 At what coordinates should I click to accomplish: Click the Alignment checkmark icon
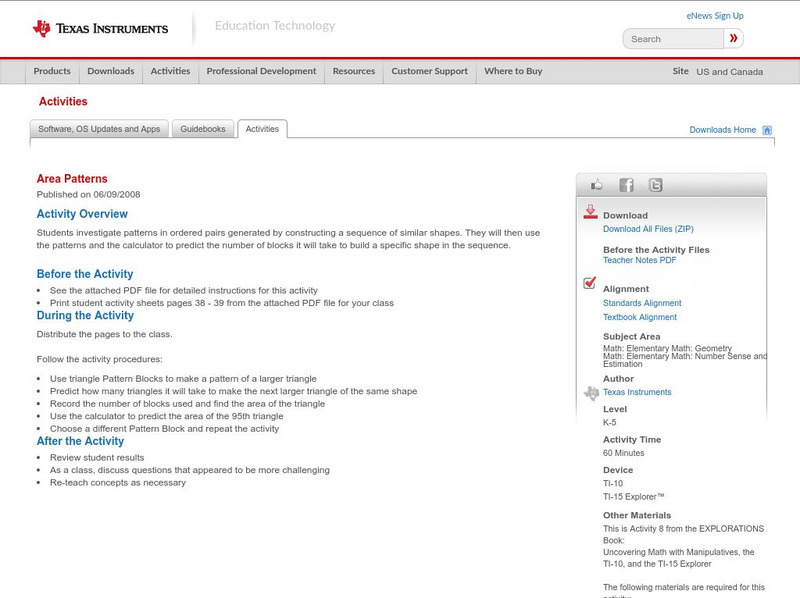(590, 284)
